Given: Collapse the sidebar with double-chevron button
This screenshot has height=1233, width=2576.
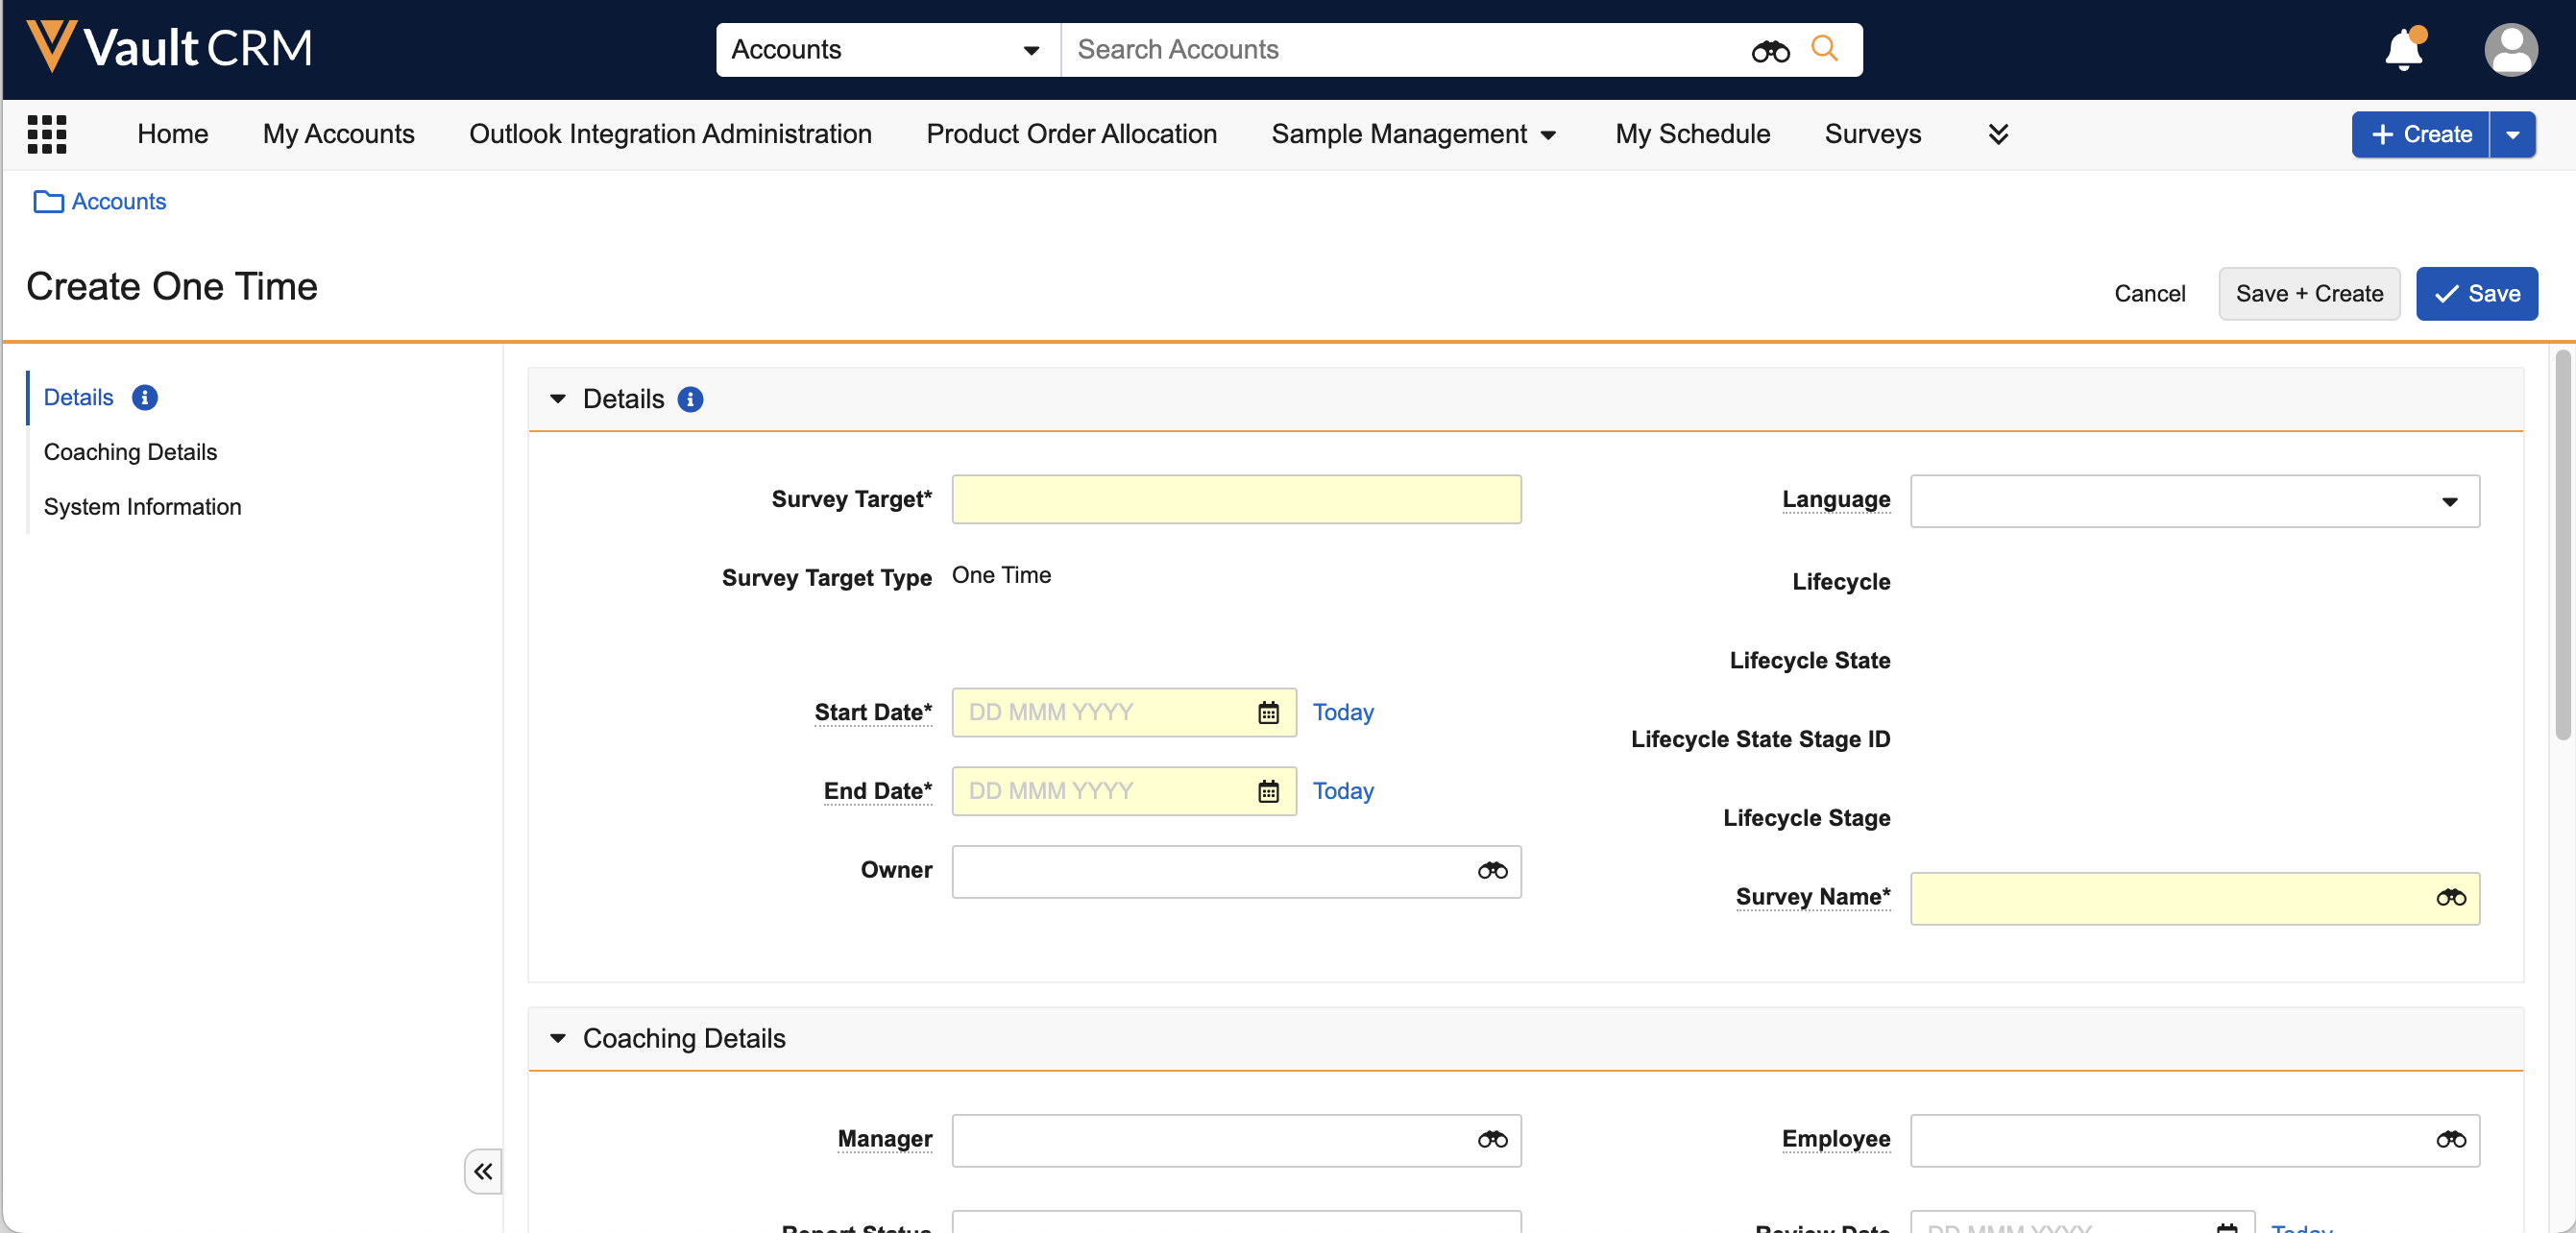Looking at the screenshot, I should tap(483, 1171).
